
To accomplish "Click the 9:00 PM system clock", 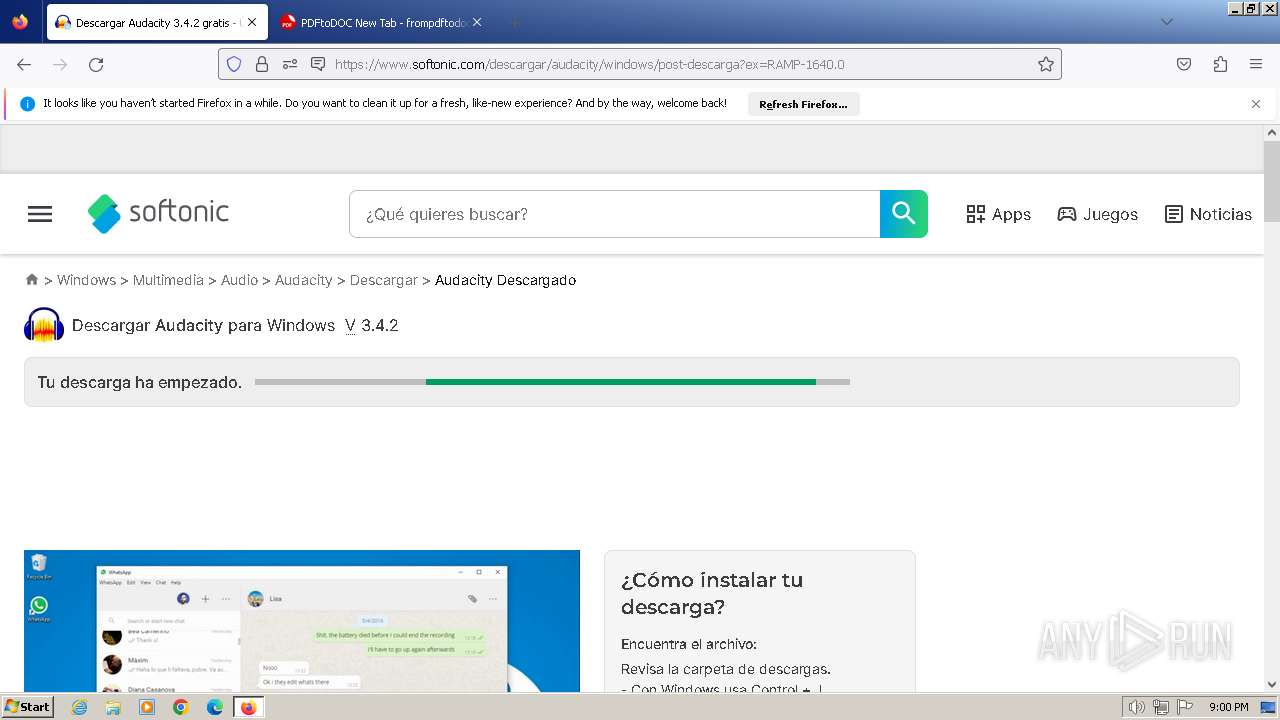I will (x=1228, y=707).
